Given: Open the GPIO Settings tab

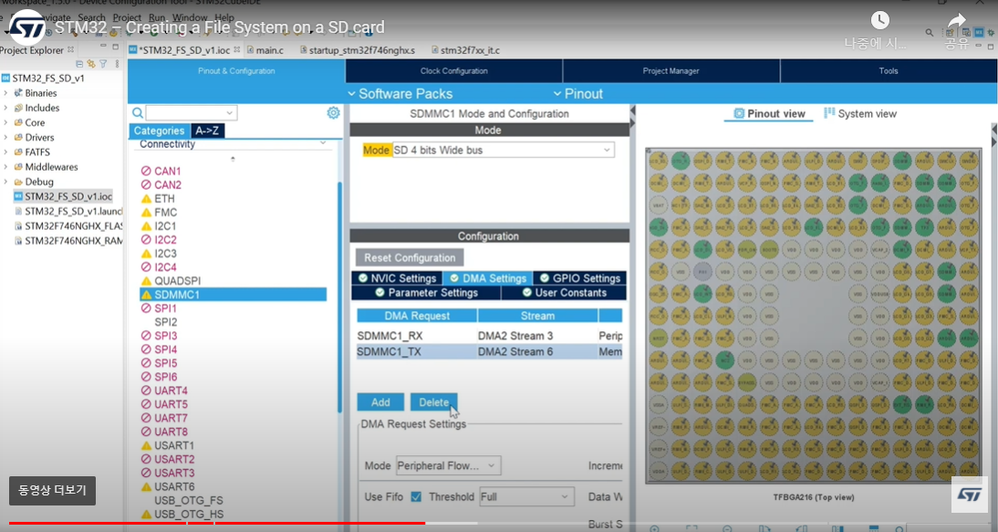Looking at the screenshot, I should coord(580,278).
